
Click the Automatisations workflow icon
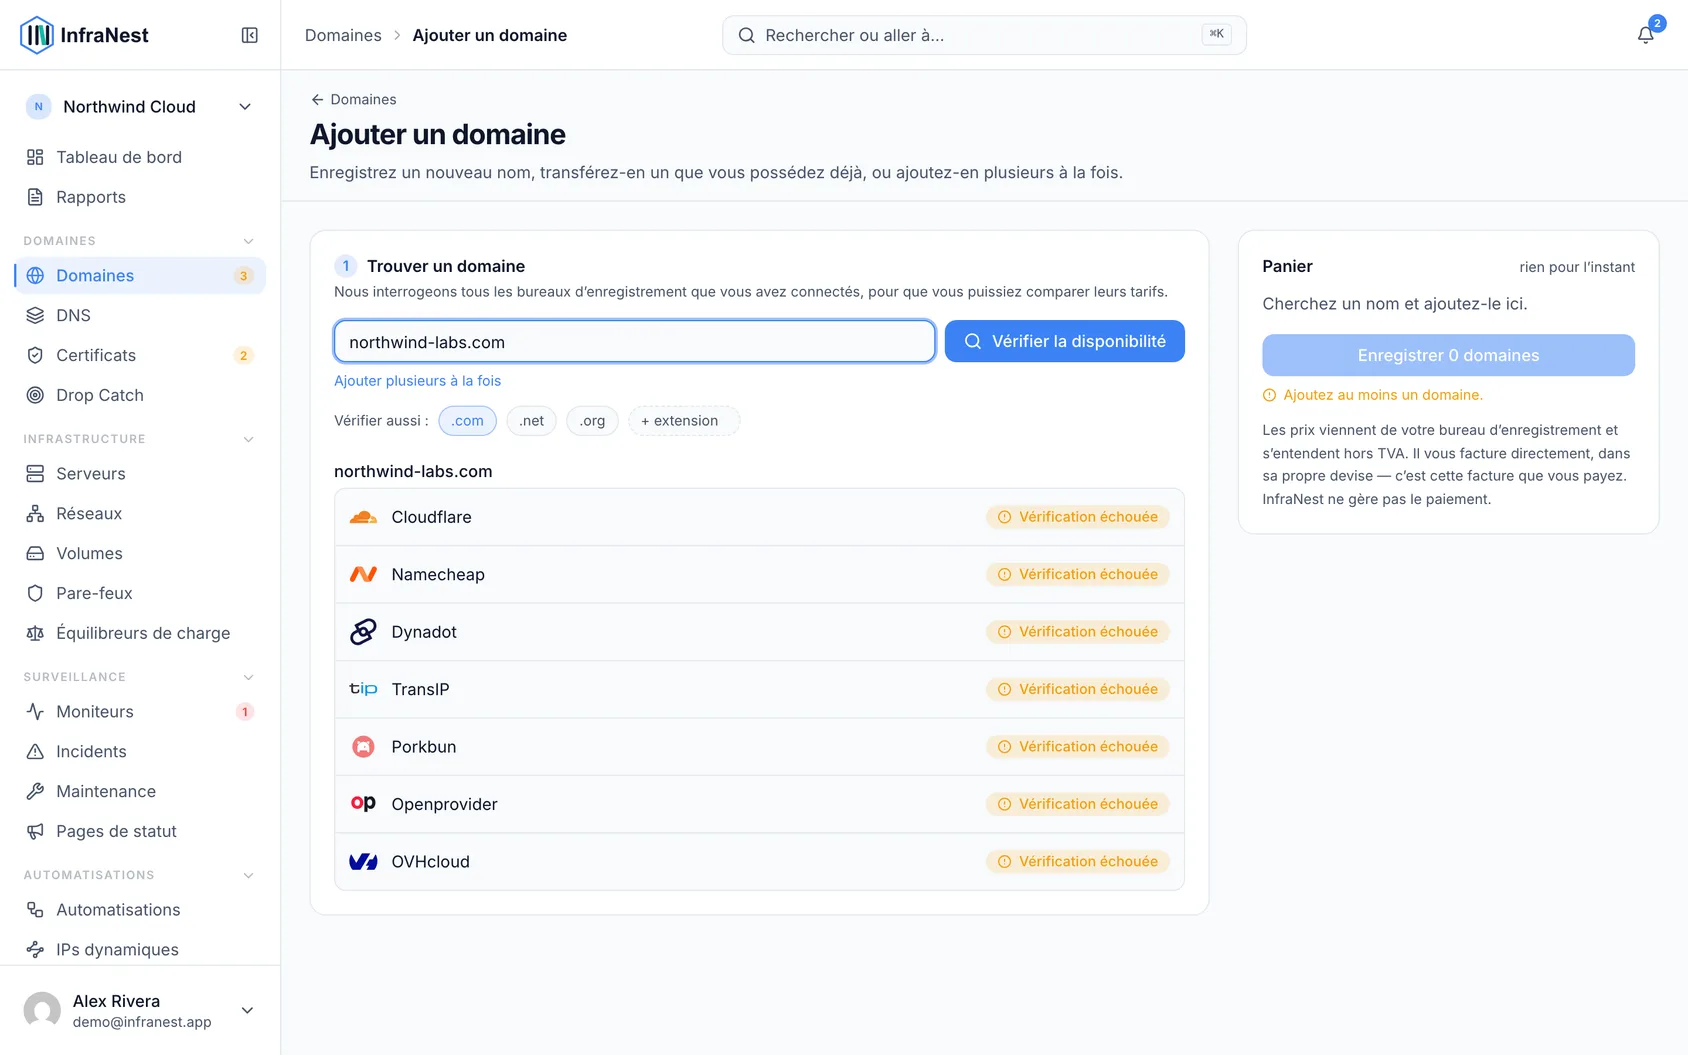point(35,909)
